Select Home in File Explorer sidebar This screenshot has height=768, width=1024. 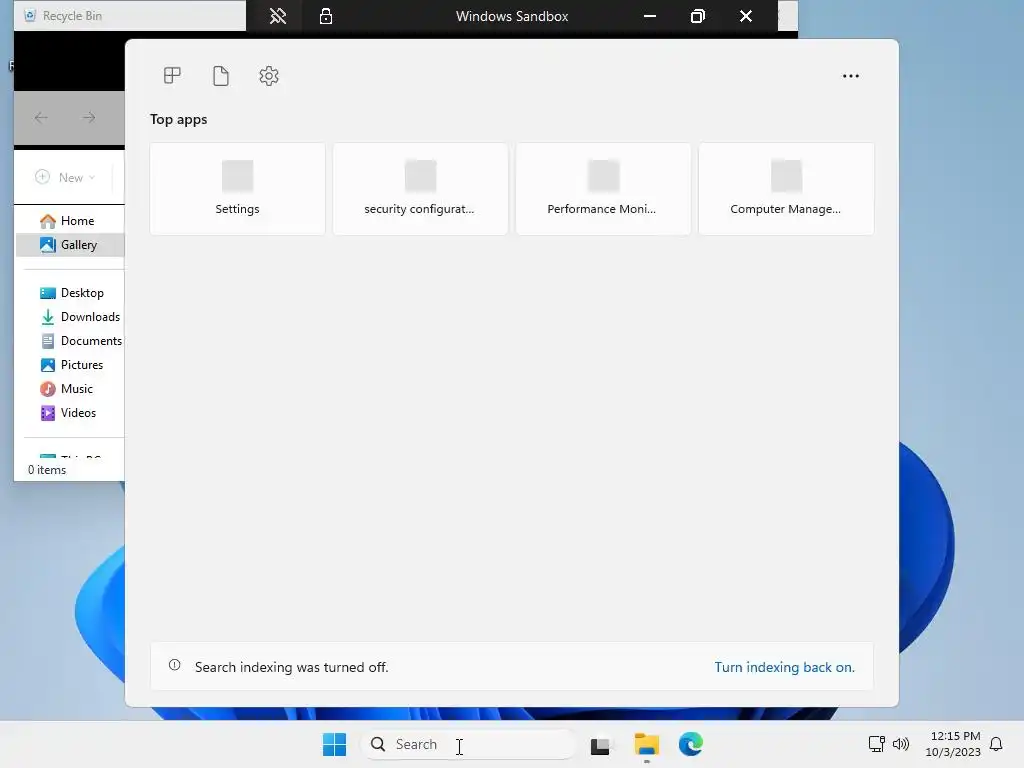(x=70, y=221)
